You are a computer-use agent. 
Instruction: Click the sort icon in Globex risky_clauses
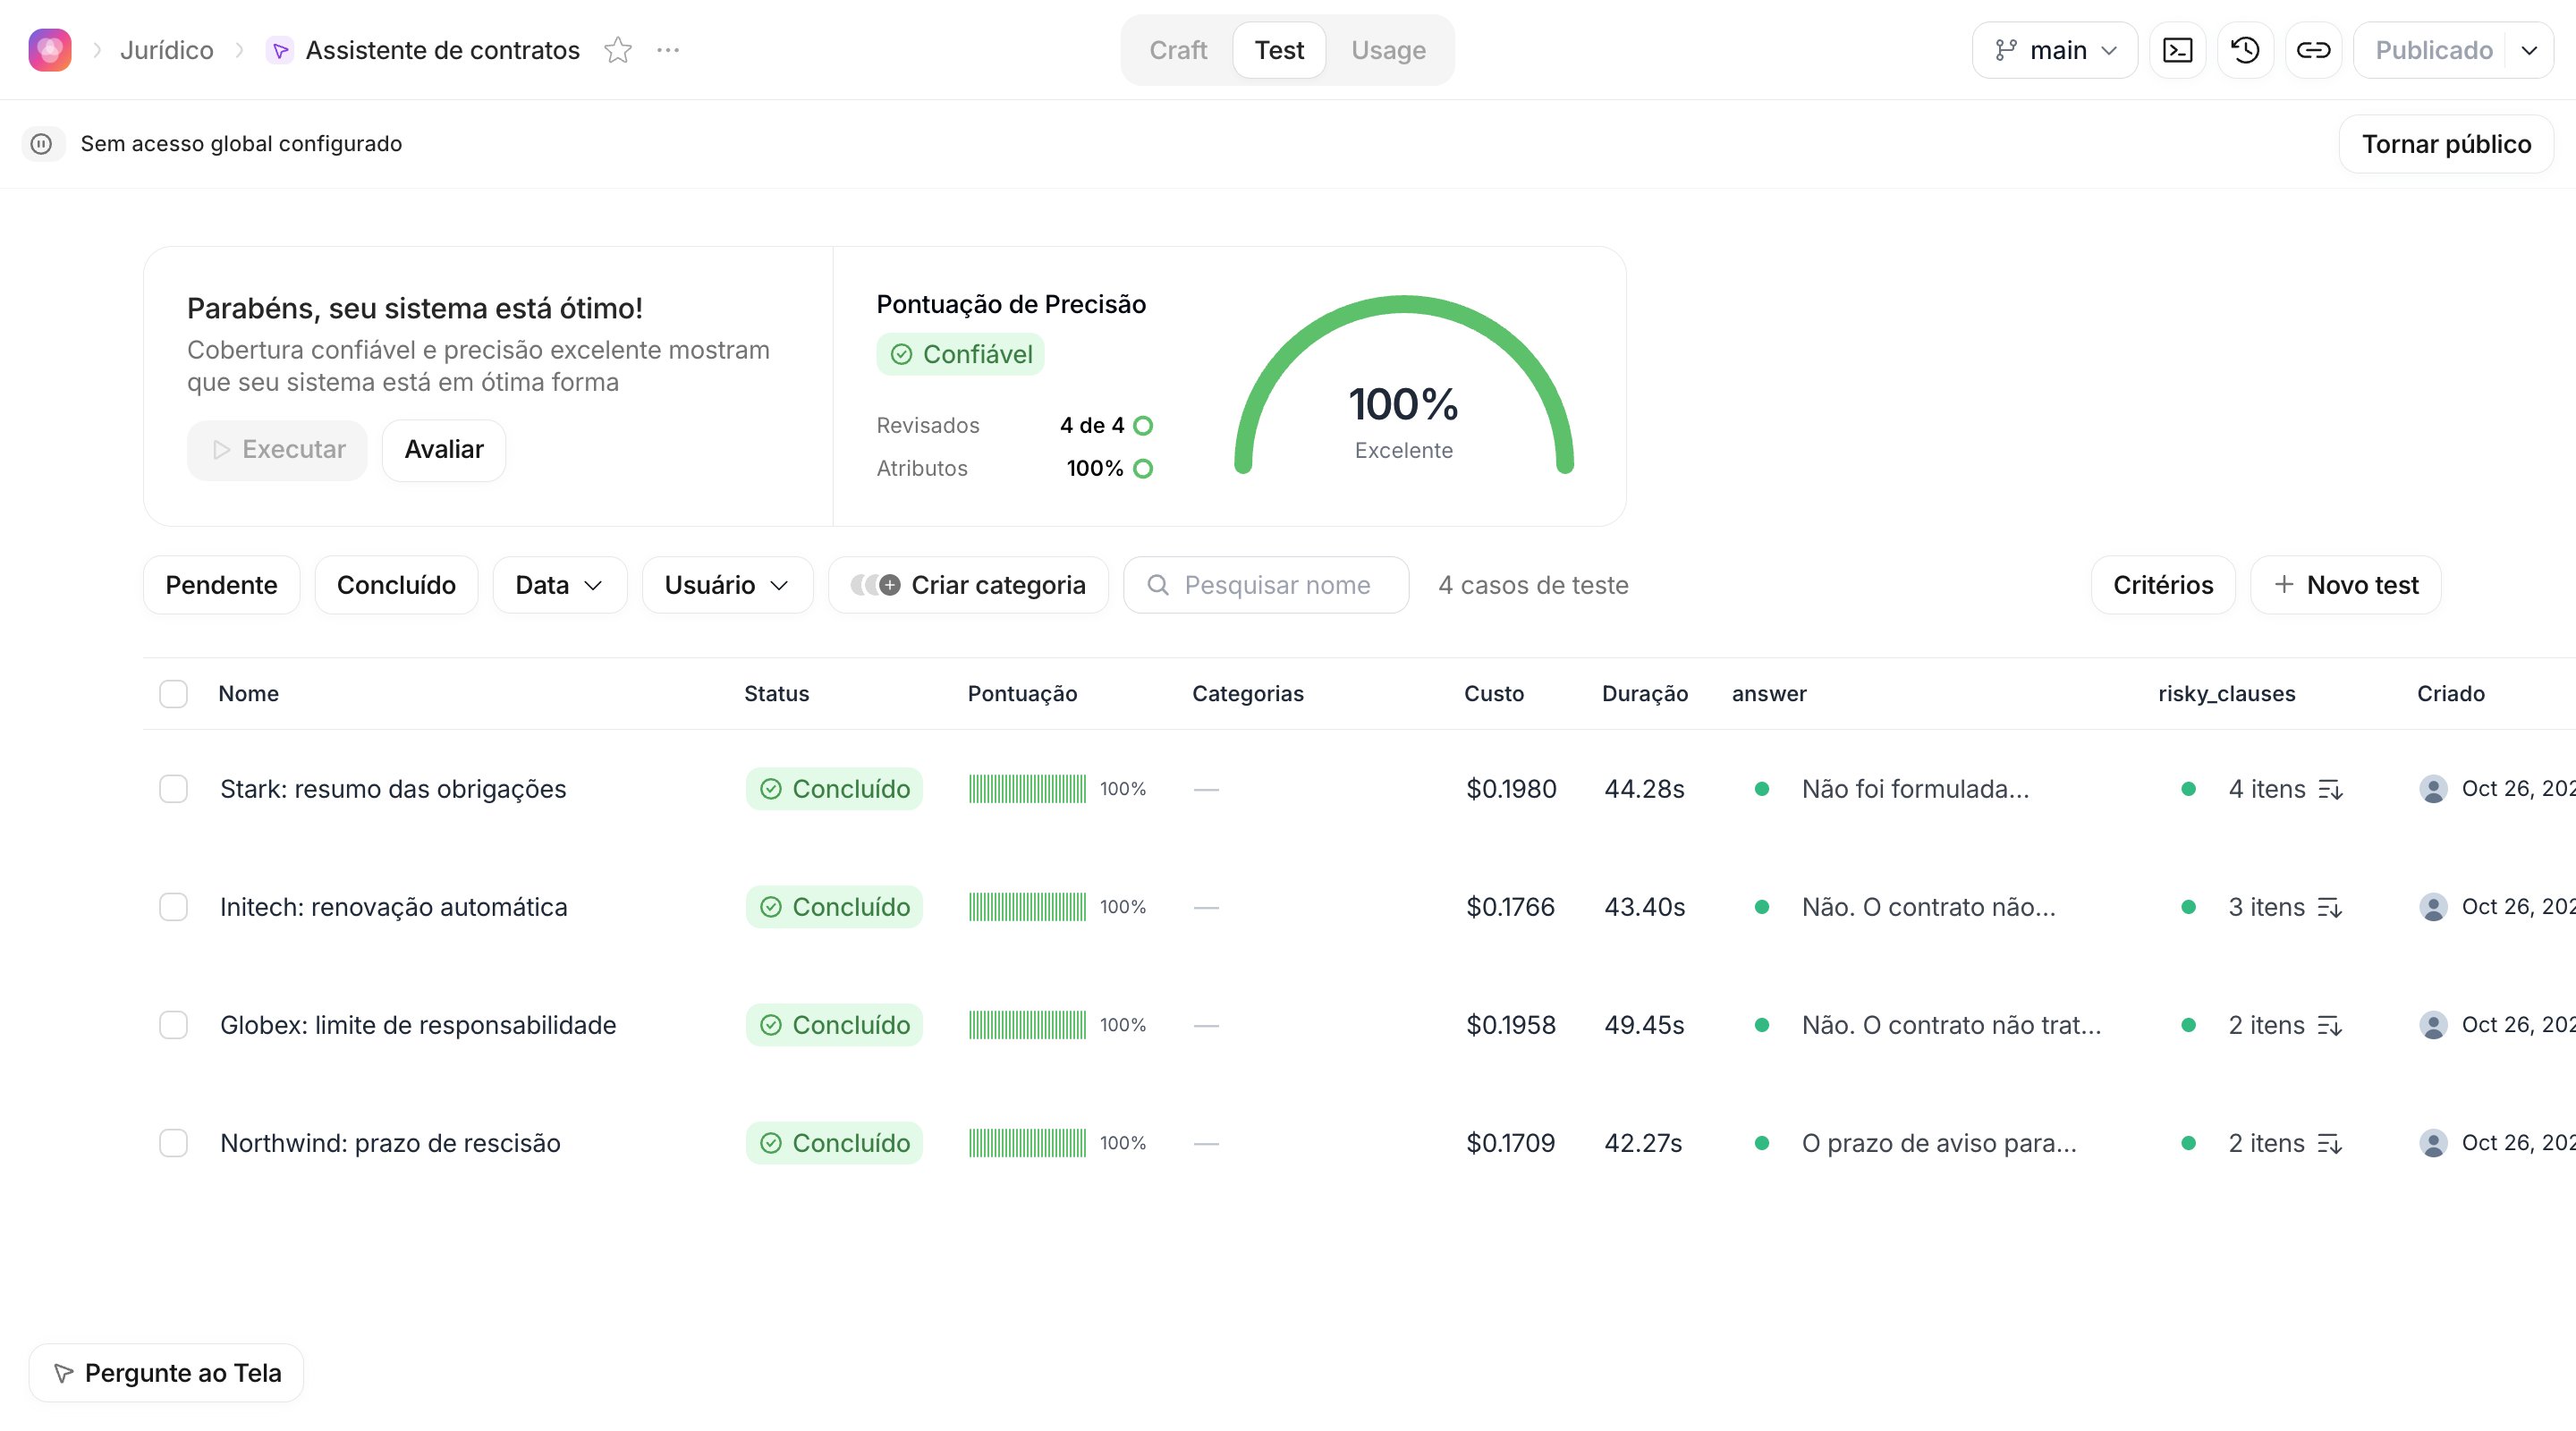[x=2330, y=1025]
